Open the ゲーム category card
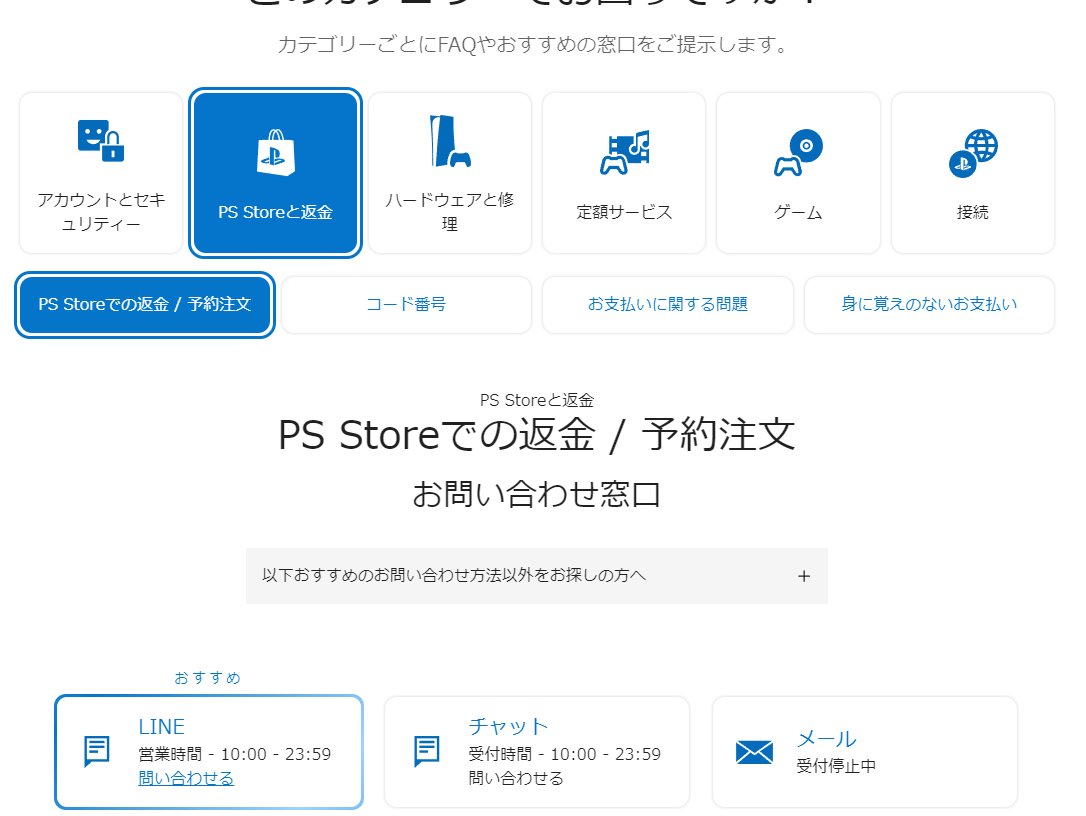Screen dimensions: 1086x816 pos(798,173)
